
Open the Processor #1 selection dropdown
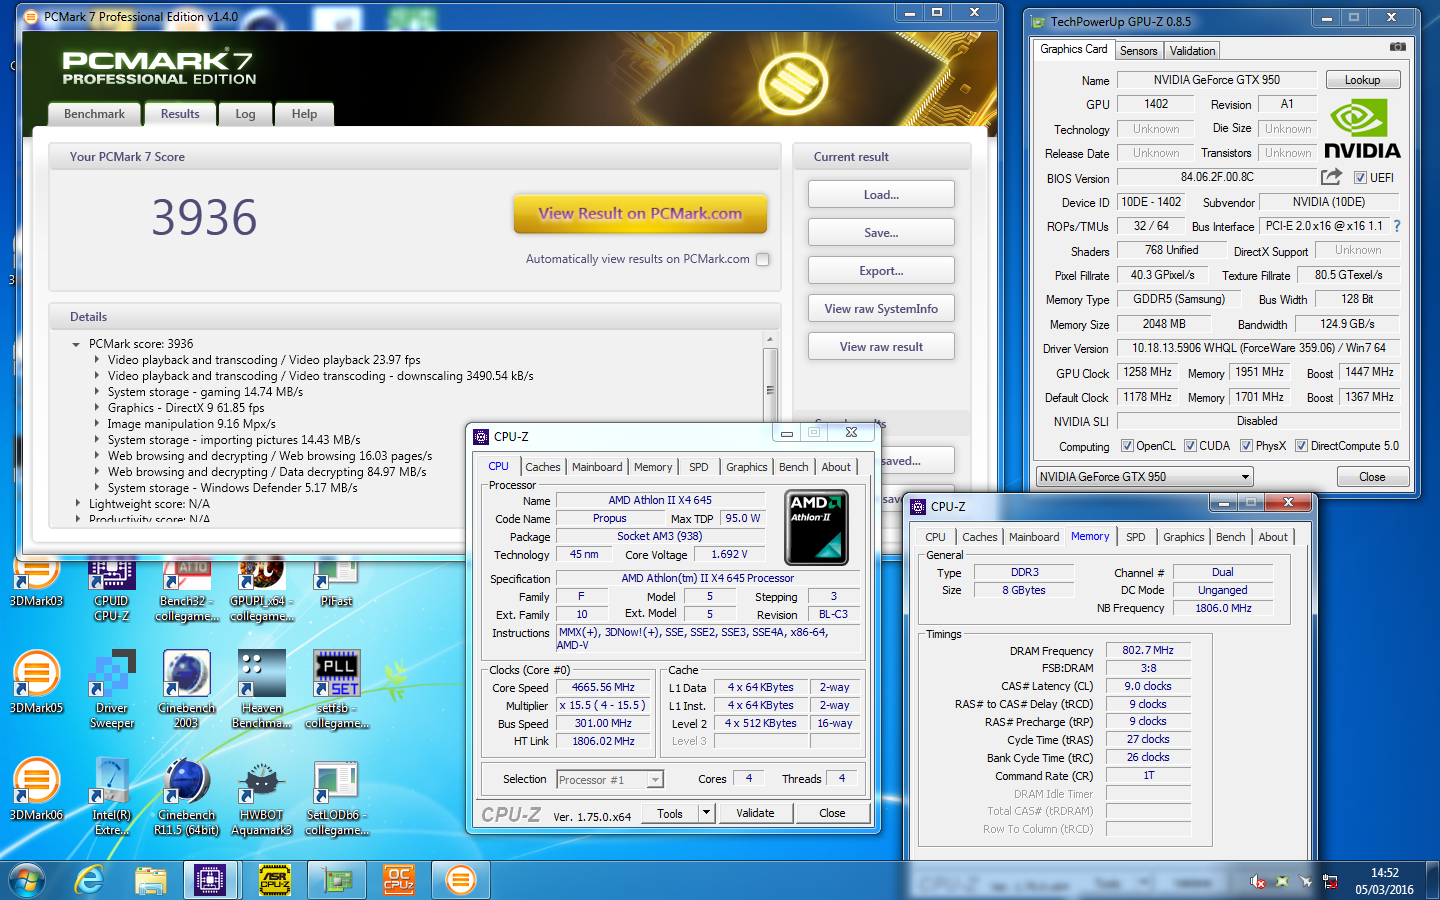coord(610,780)
